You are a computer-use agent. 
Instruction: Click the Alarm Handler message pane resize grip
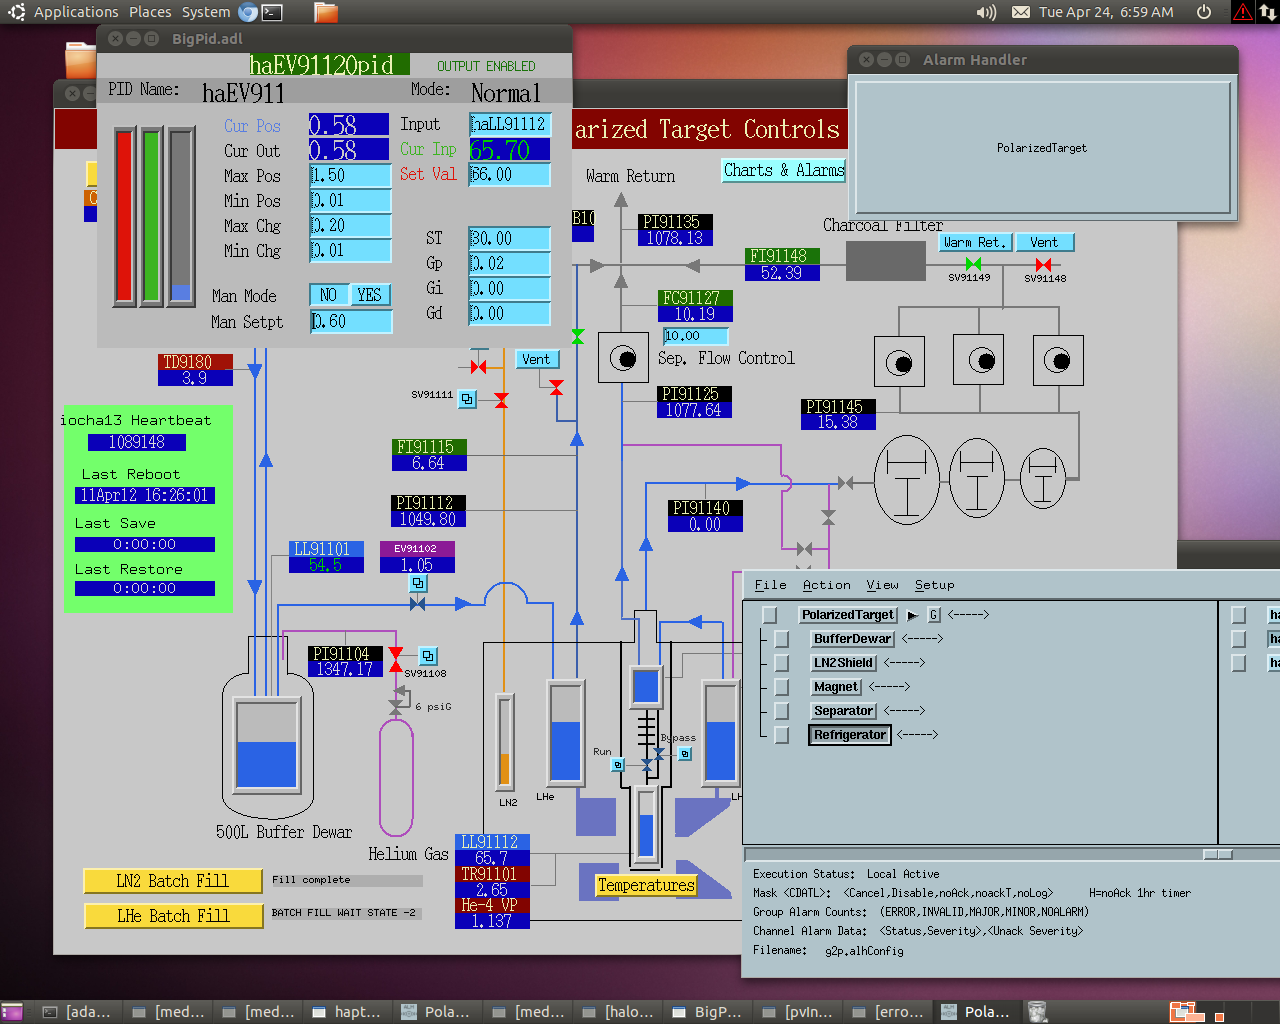[x=1218, y=855]
